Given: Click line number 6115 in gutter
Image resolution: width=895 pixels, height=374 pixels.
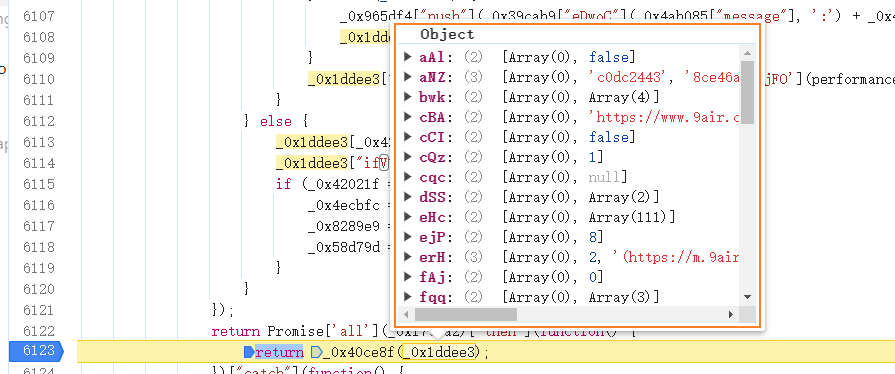Looking at the screenshot, I should tap(39, 184).
